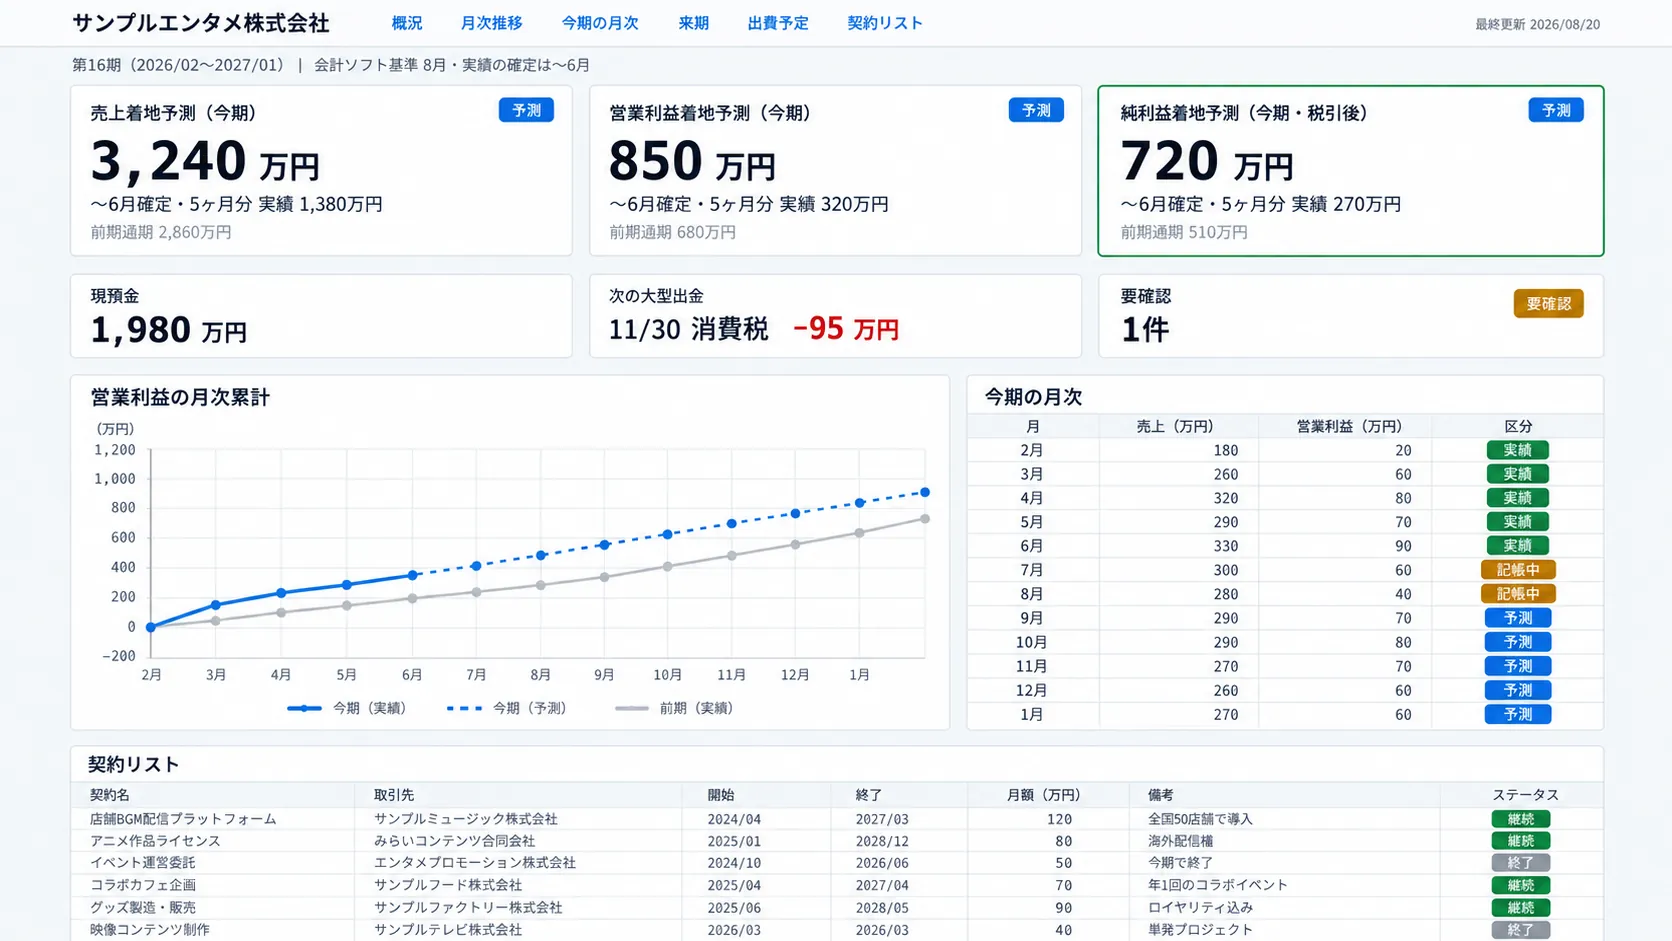Select the 3,240 万円 sales forecast value
Viewport: 1672px width, 941px height.
pos(205,161)
